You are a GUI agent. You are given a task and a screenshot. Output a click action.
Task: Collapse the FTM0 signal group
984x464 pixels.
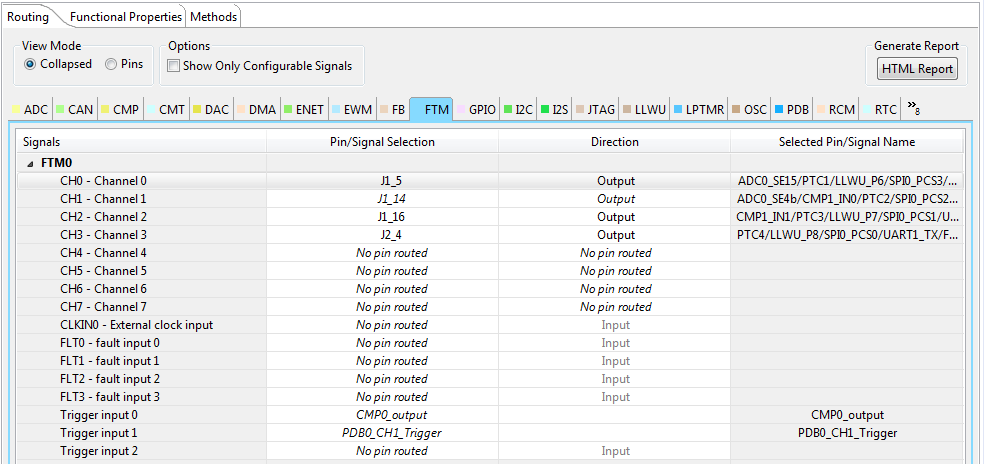tap(31, 163)
